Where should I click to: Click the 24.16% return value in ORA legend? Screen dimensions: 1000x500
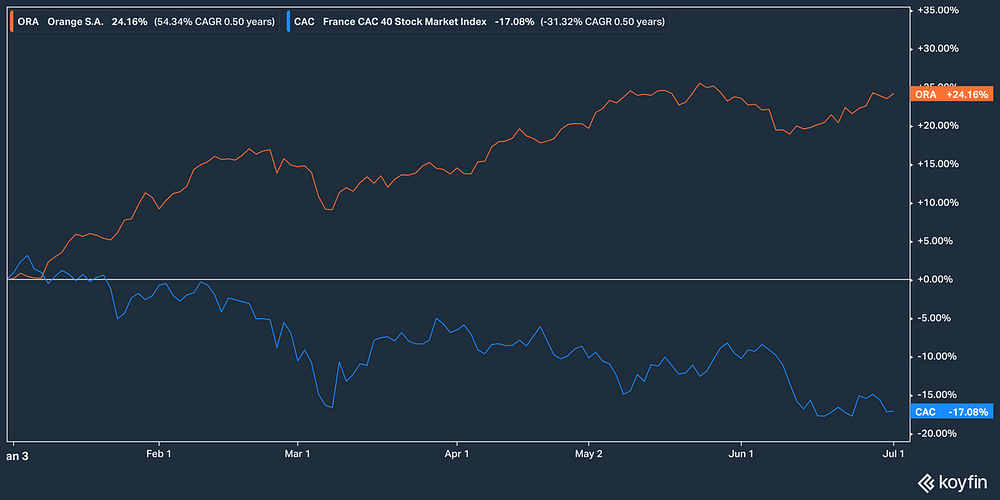click(130, 22)
